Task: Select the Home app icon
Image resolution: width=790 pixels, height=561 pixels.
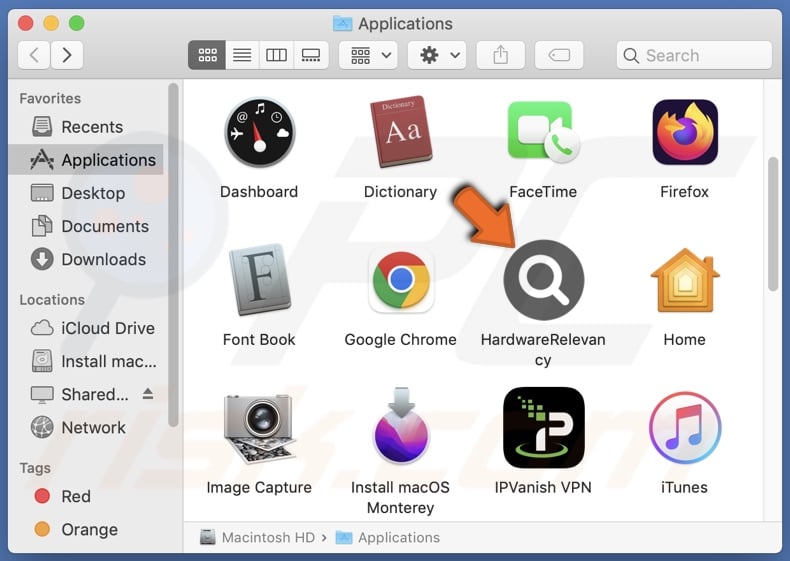Action: [685, 280]
